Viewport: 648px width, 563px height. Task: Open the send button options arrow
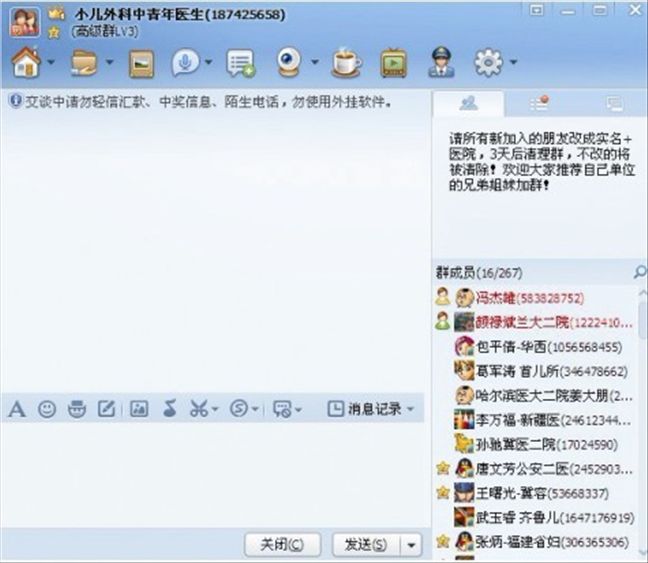[411, 545]
